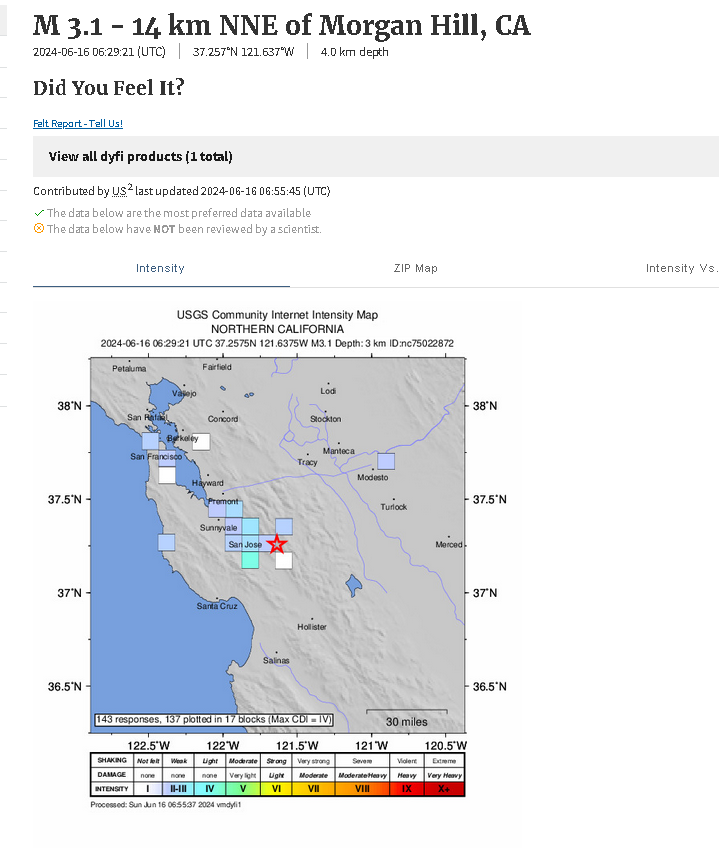Screen dimensions: 719x860
Task: Click the US contributor abbreviation
Action: pyautogui.click(x=120, y=191)
